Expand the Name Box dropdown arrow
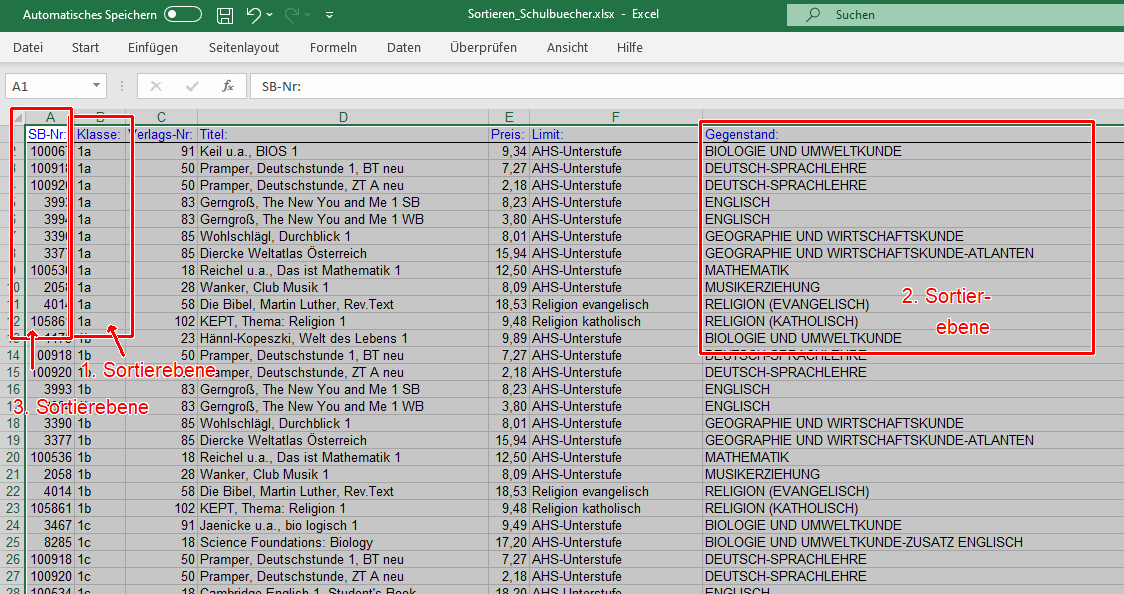This screenshot has width=1124, height=594. [x=97, y=86]
